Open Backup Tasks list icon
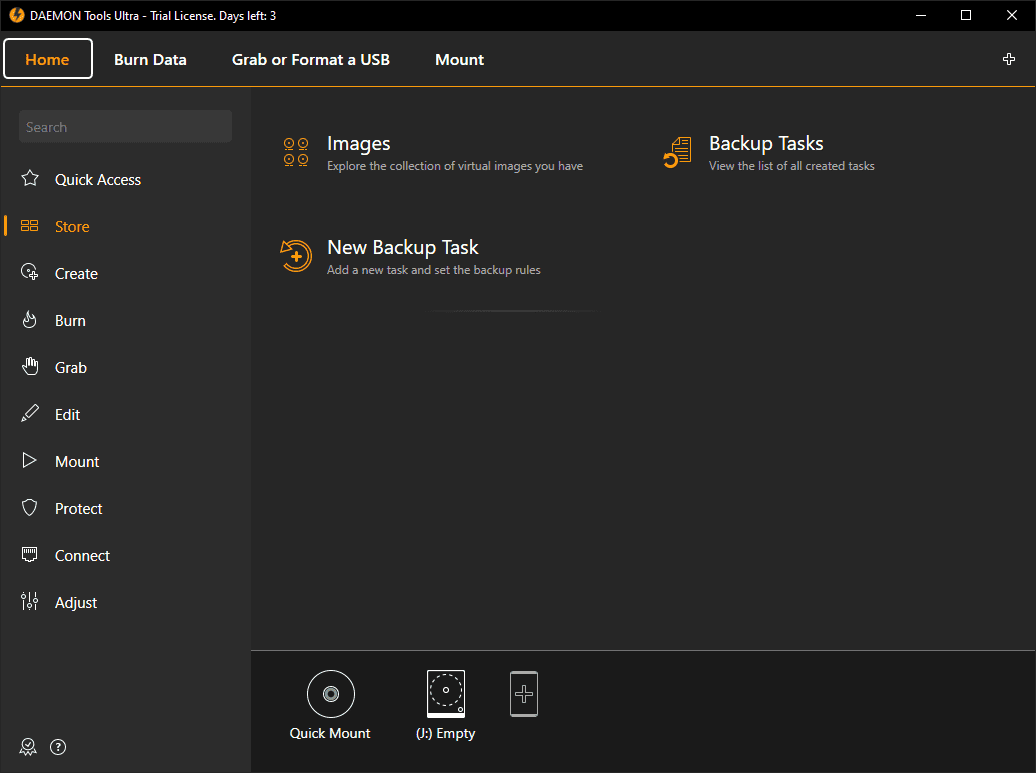1036x773 pixels. (x=678, y=152)
